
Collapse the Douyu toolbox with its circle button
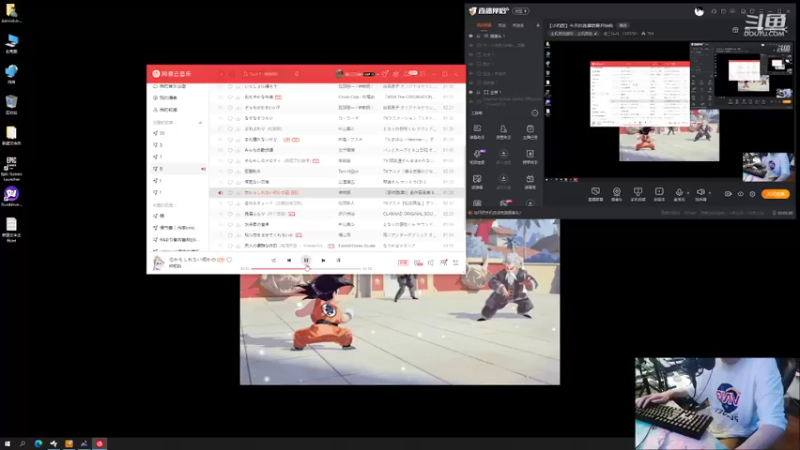[535, 113]
